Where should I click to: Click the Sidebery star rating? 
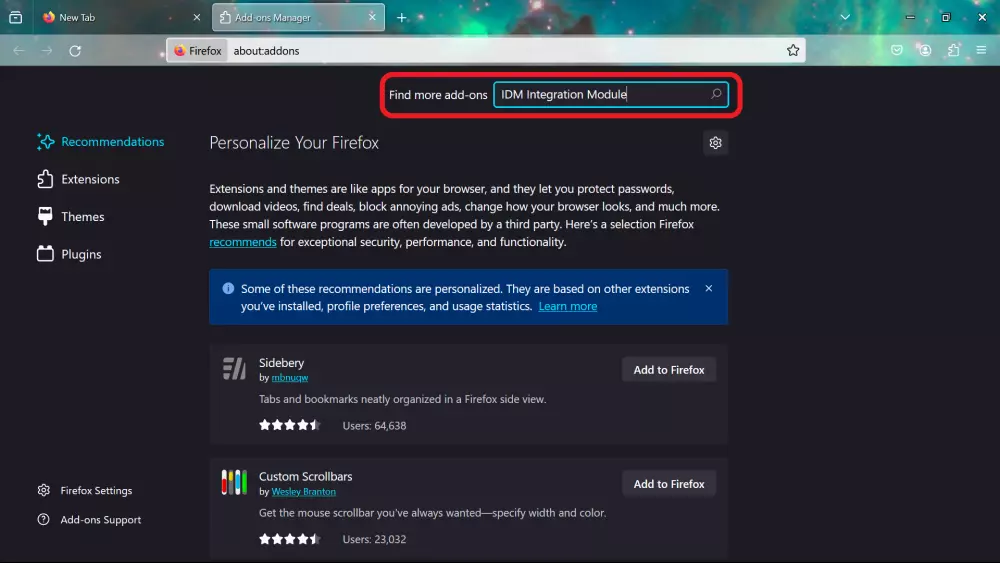290,425
